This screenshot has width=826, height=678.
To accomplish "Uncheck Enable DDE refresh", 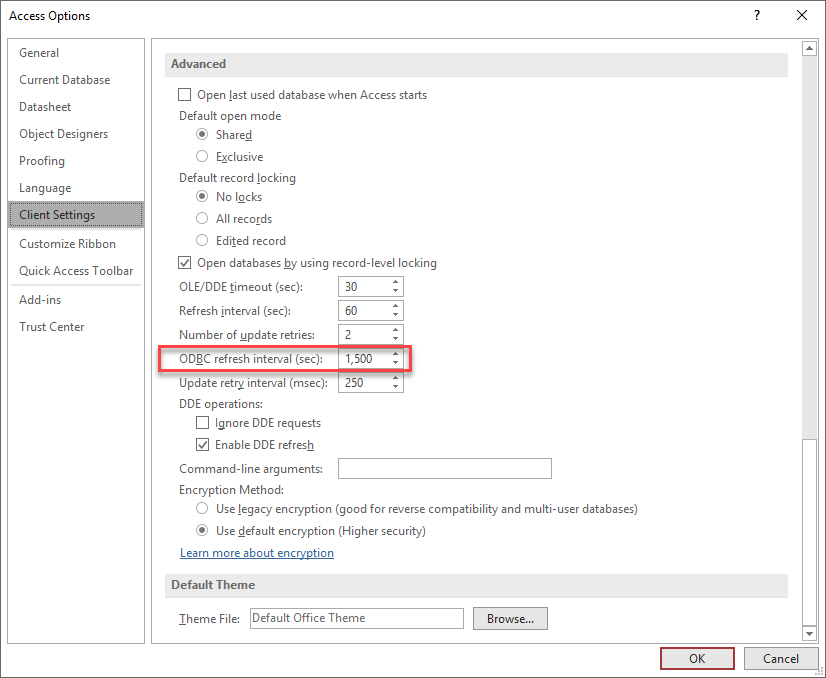I will [202, 445].
